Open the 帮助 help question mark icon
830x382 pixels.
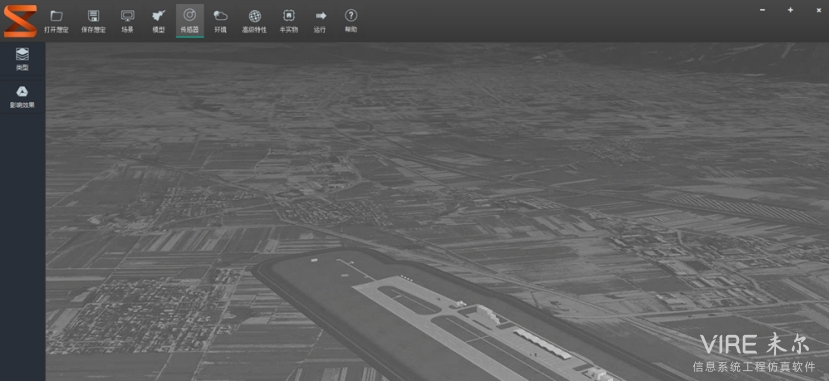tap(350, 21)
